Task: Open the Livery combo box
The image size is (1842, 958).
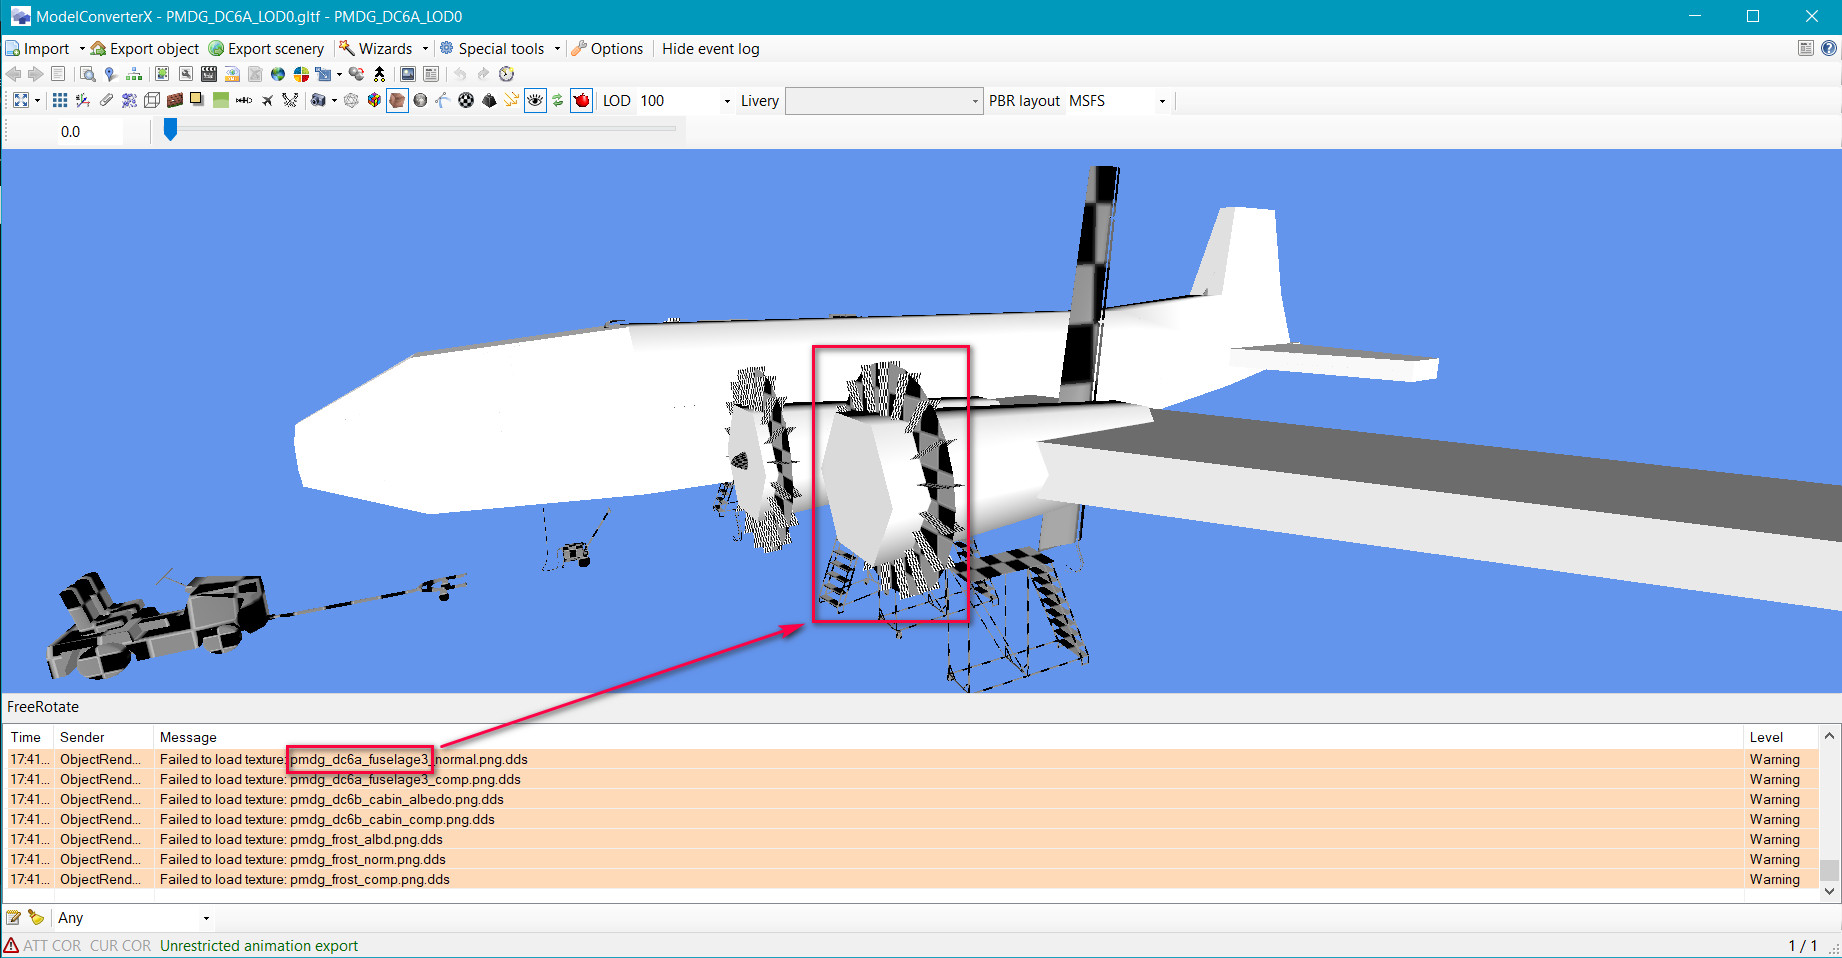Action: (x=884, y=101)
